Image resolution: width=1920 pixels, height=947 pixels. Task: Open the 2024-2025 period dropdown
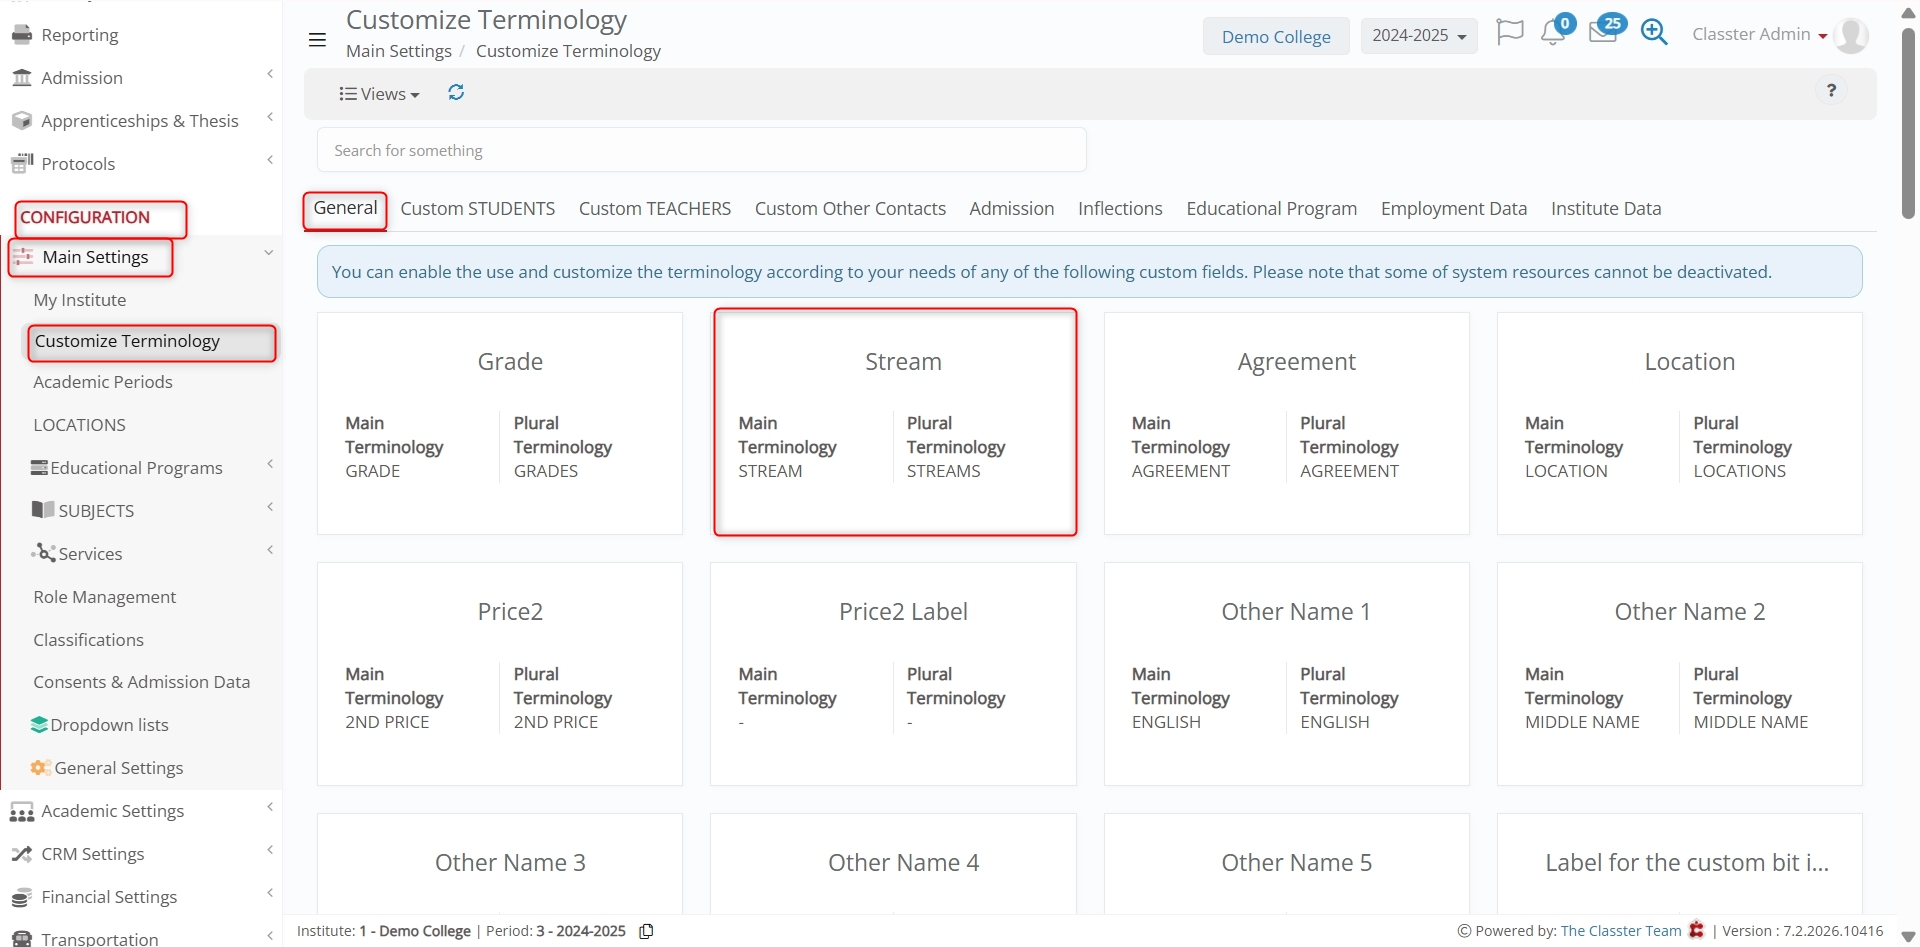tap(1418, 36)
